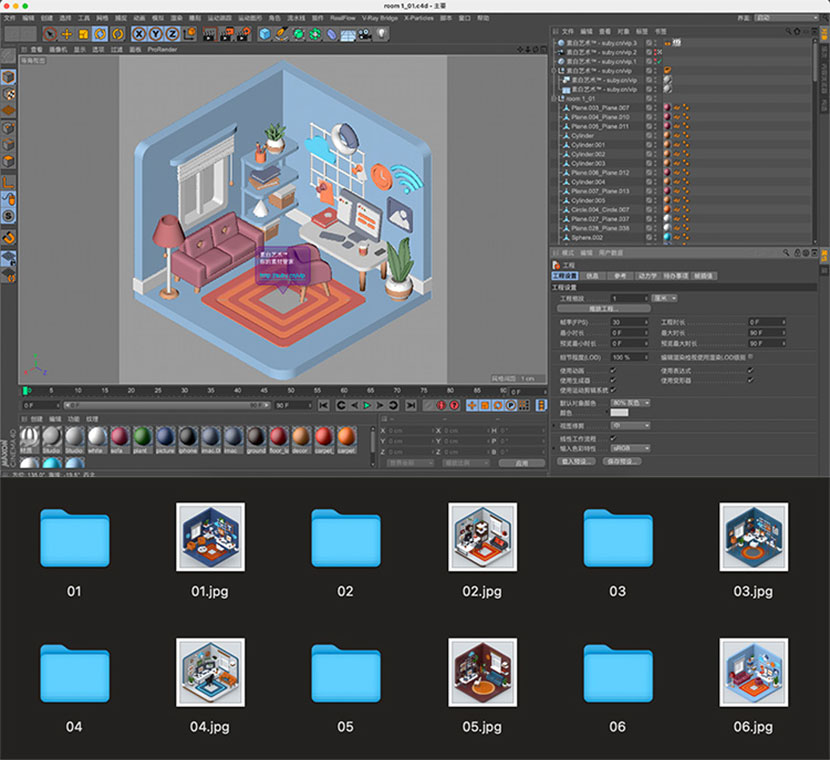Collapse the room 1_01 object tree
The image size is (830, 760).
click(555, 98)
